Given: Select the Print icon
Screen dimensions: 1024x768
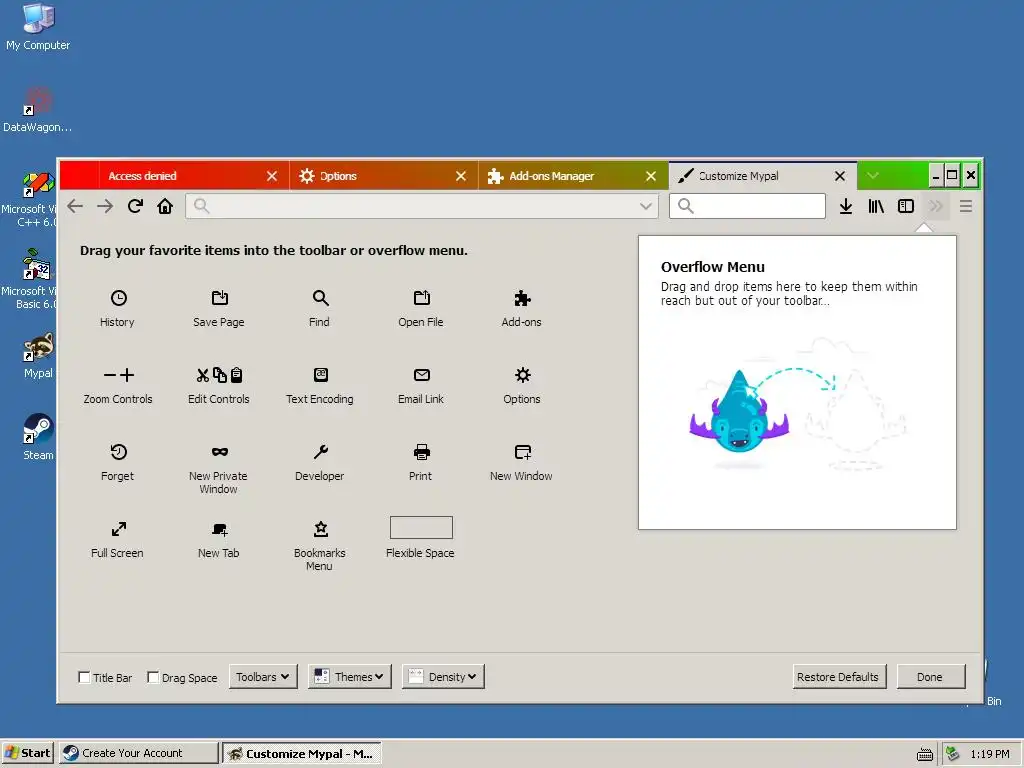Looking at the screenshot, I should (421, 452).
